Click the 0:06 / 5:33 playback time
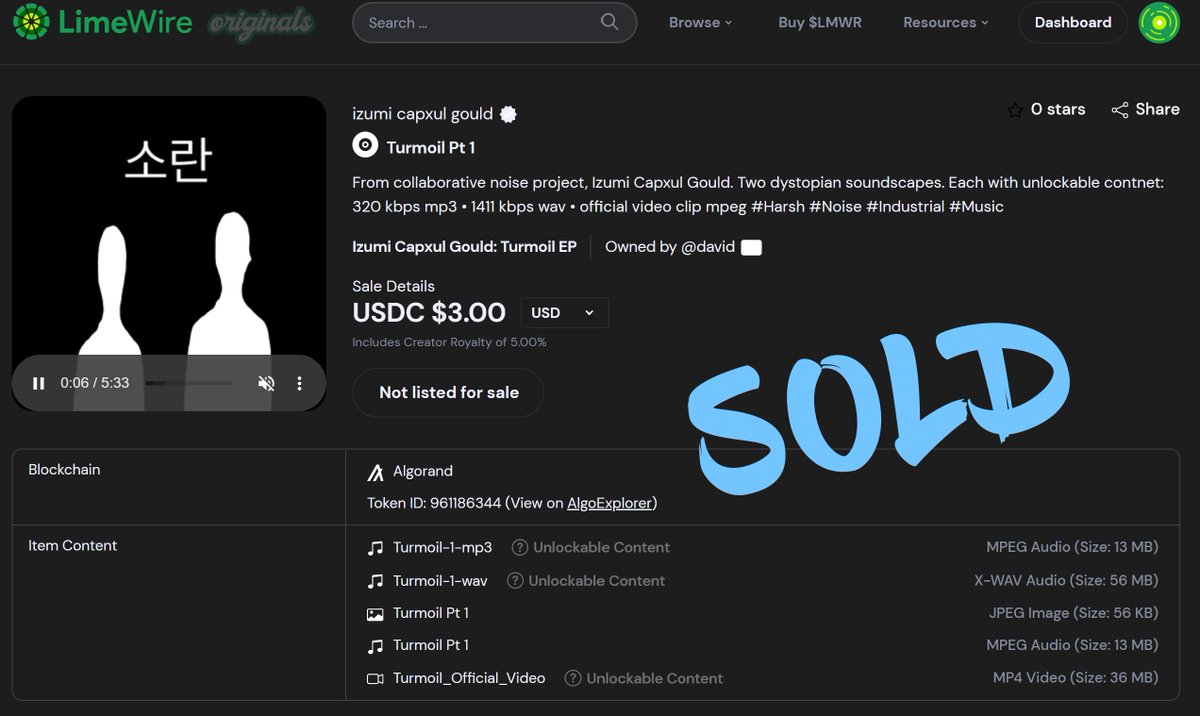 pos(94,383)
